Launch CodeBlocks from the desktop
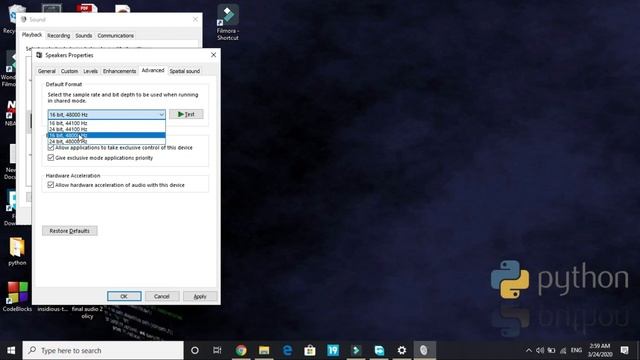Screen dimensions: 640x360 click(x=17, y=296)
